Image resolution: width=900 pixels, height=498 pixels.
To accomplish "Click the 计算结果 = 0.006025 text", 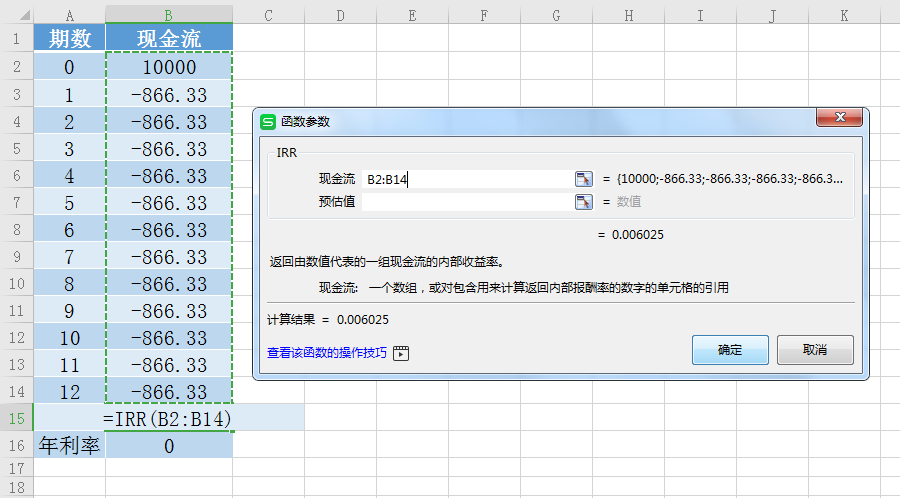I will pyautogui.click(x=328, y=320).
